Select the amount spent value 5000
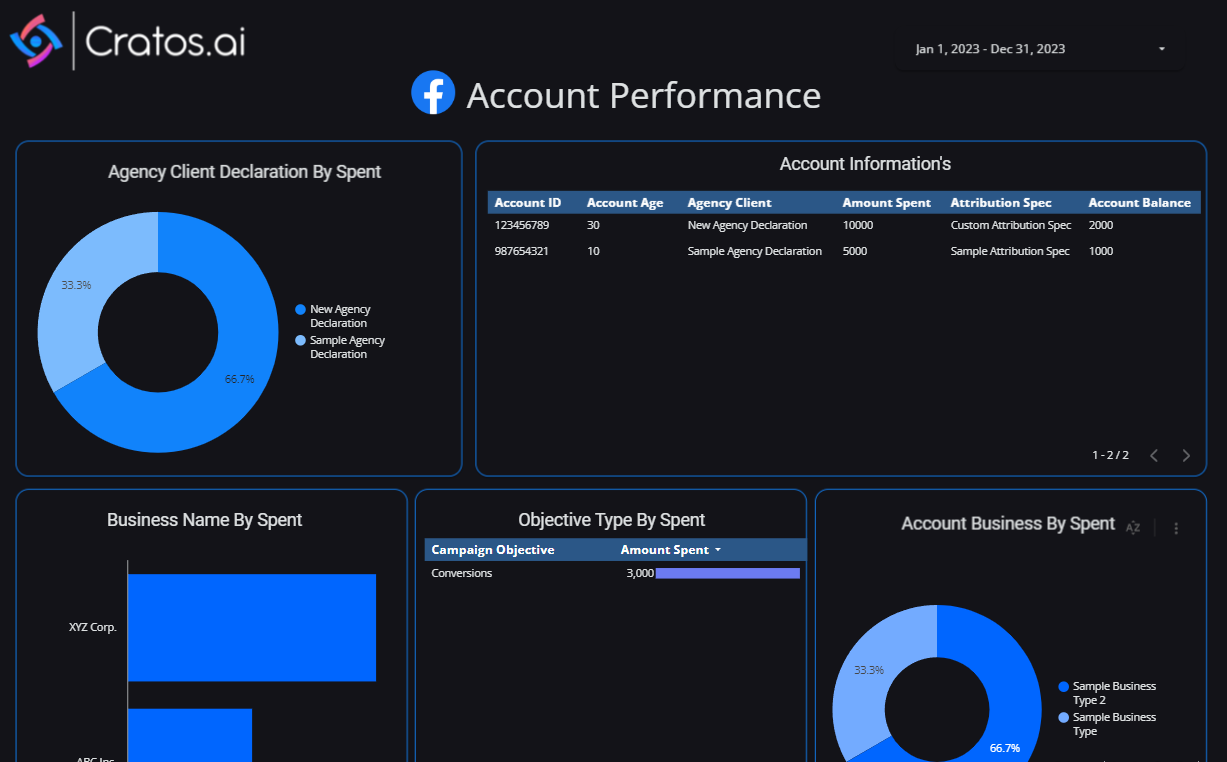This screenshot has height=762, width=1227. (855, 251)
